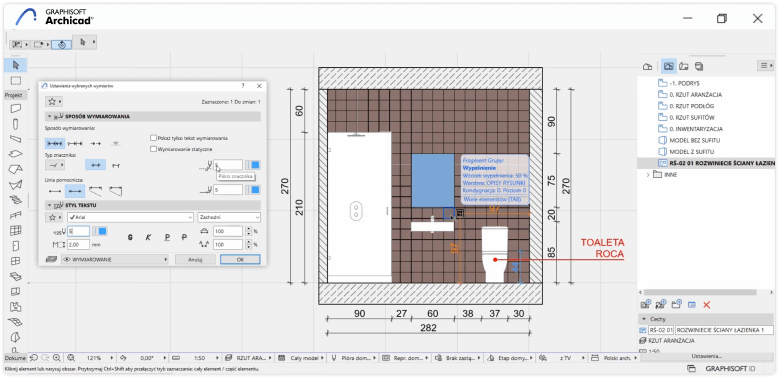Select the Beam tool in the toolbox
This screenshot has width=779, height=378.
click(15, 139)
